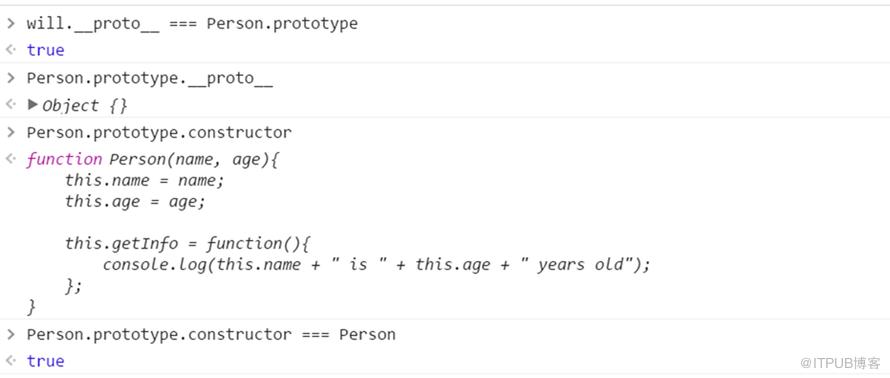Select the Person.prototype.__proto__ command text
Image resolution: width=890 pixels, height=378 pixels.
(x=149, y=79)
